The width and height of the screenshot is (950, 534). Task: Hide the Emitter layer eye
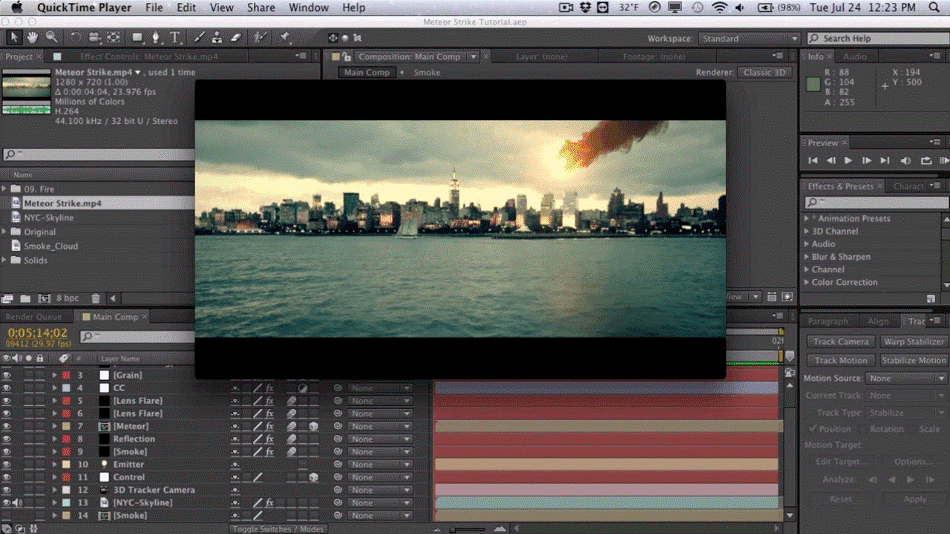click(x=7, y=464)
